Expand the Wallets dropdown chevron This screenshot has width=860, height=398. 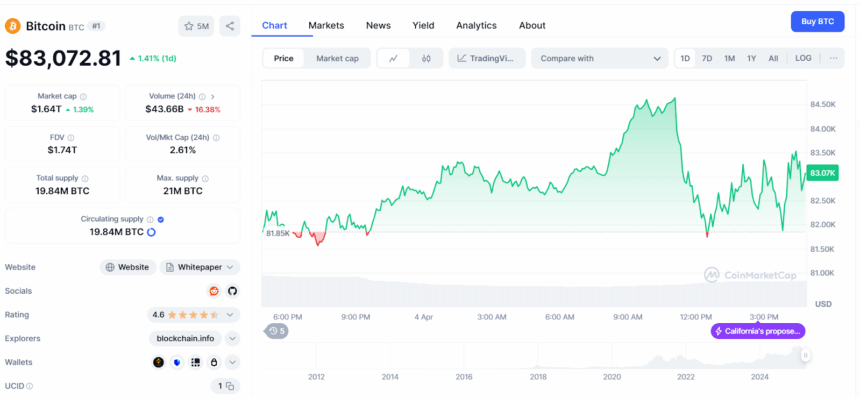click(233, 362)
